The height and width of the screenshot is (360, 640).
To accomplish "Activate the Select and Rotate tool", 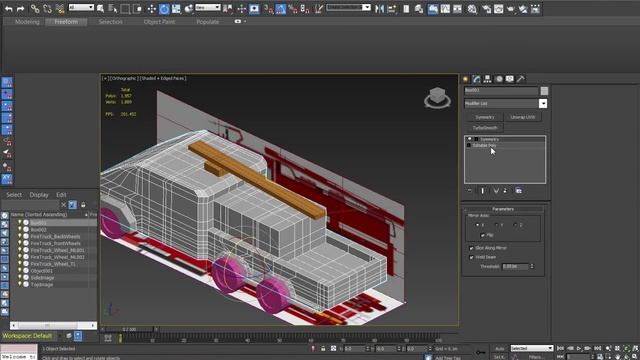I will (x=164, y=9).
